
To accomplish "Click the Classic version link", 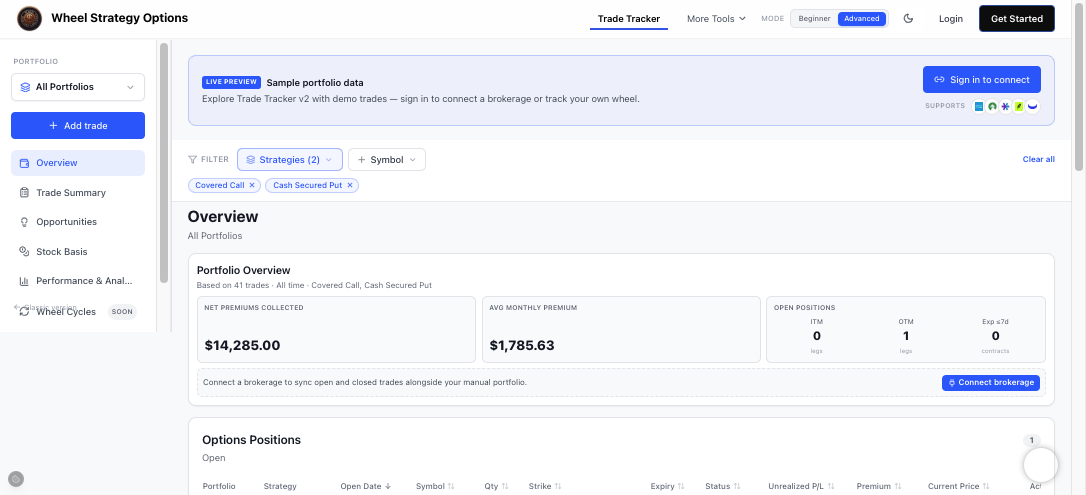I will click(45, 307).
